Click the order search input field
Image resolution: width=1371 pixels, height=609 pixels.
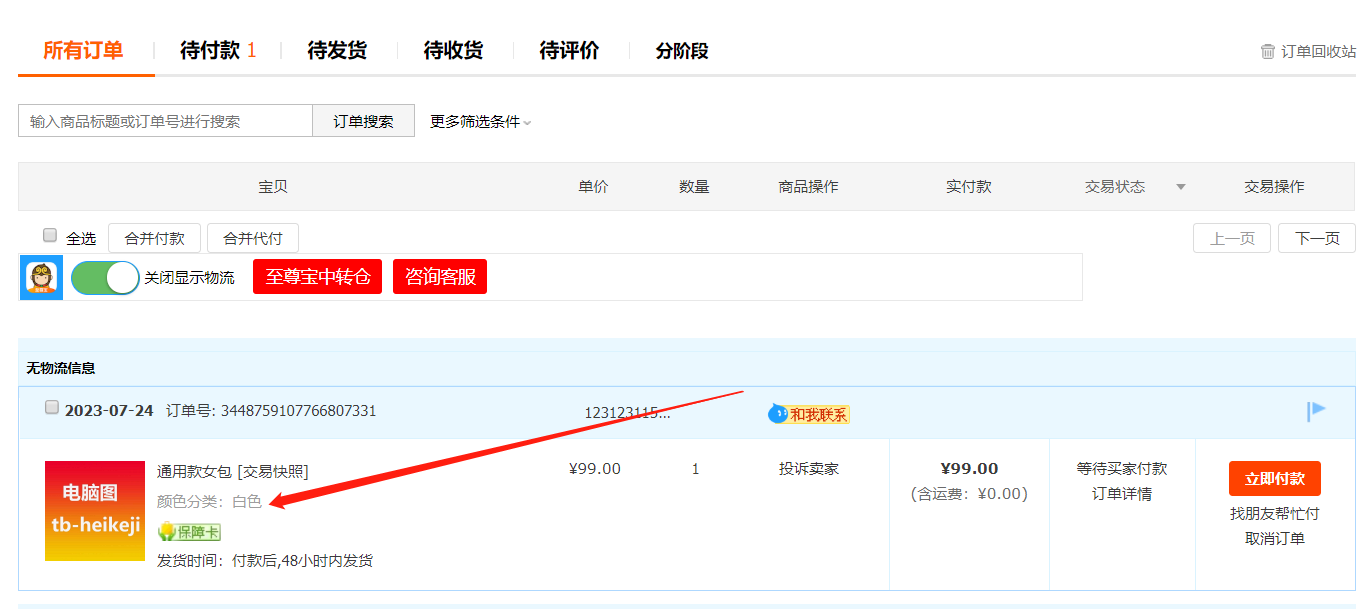165,120
